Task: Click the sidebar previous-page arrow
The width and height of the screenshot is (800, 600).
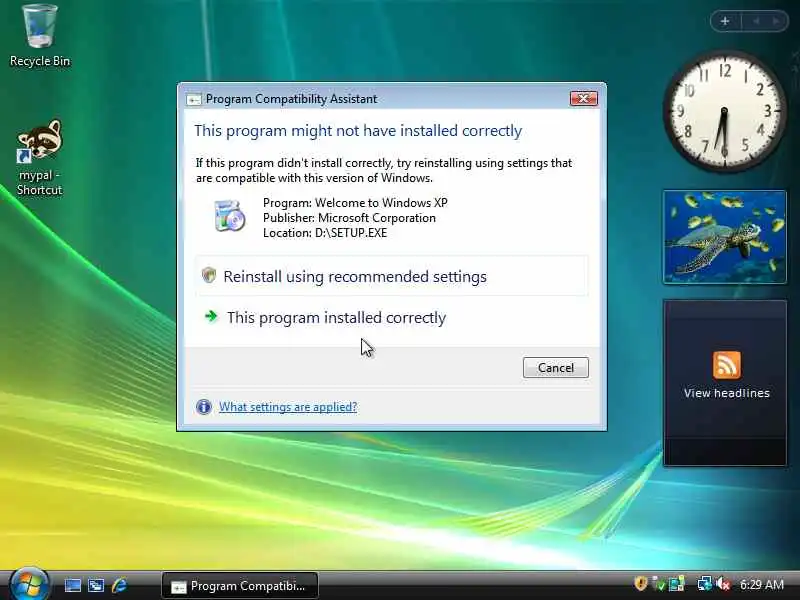Action: (757, 21)
